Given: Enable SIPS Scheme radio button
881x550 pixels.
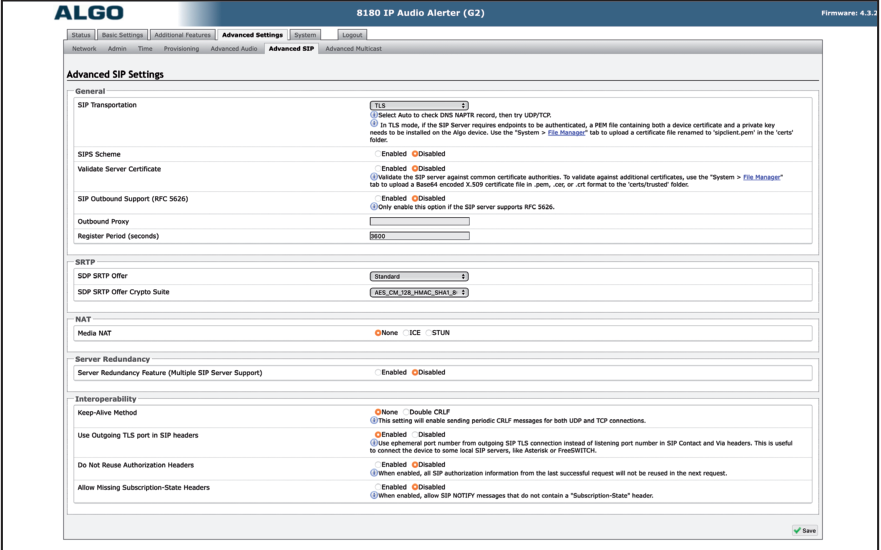Looking at the screenshot, I should click(x=376, y=154).
